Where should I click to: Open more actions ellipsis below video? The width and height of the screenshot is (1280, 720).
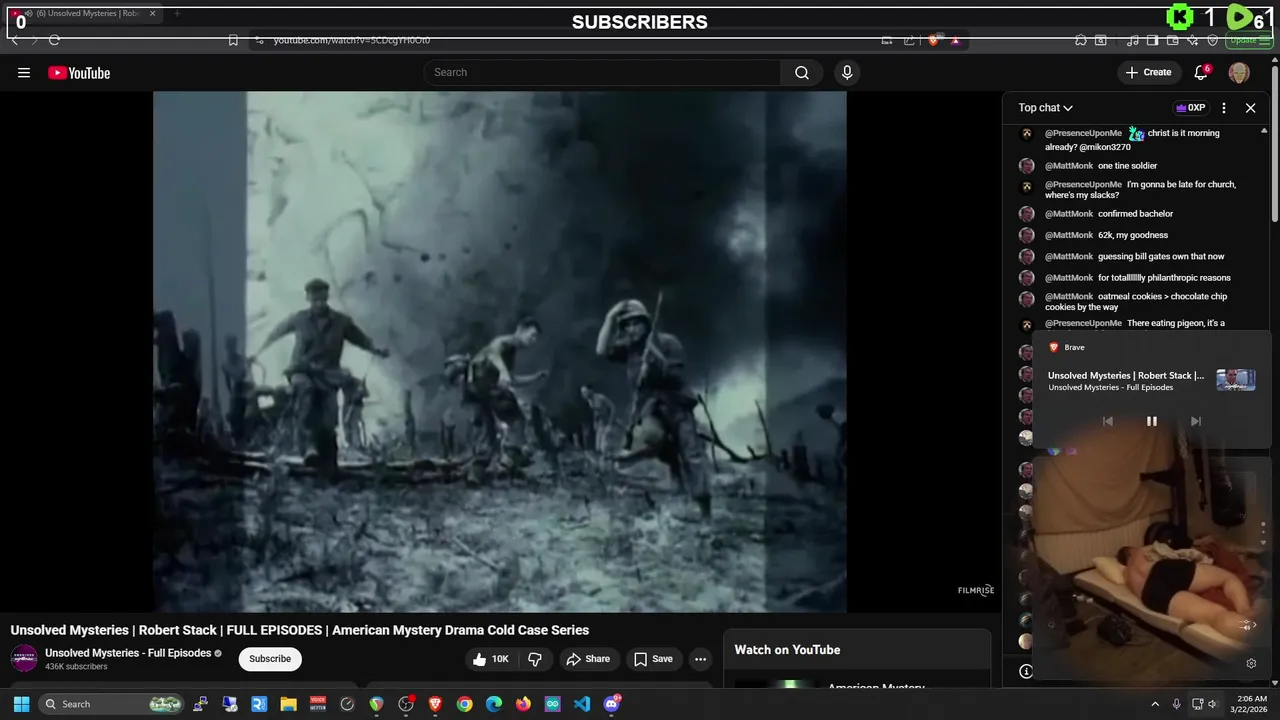click(x=700, y=659)
